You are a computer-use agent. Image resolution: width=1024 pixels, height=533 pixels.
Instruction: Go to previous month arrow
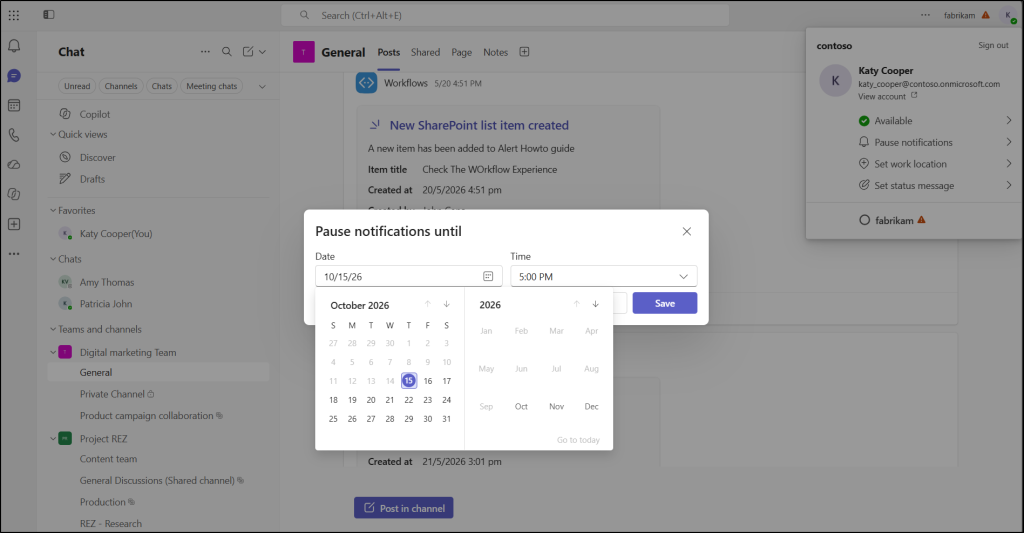(428, 304)
